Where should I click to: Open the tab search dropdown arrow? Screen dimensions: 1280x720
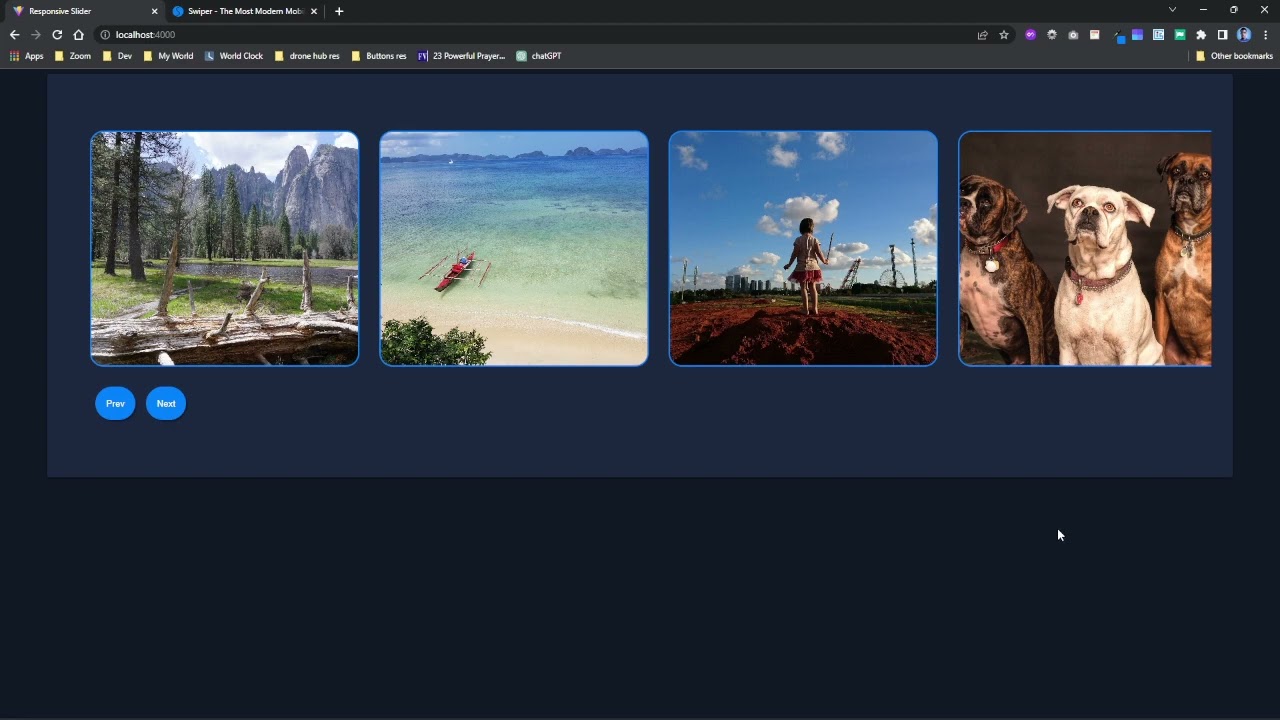[x=1172, y=10]
